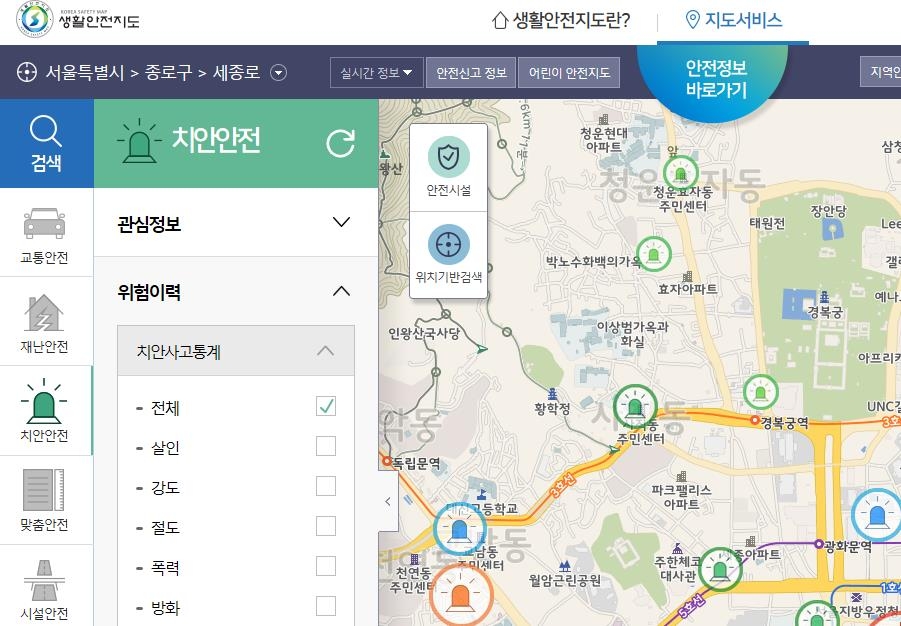Click the orange siren marker on map
Screen dimensions: 901x626
[x=460, y=595]
